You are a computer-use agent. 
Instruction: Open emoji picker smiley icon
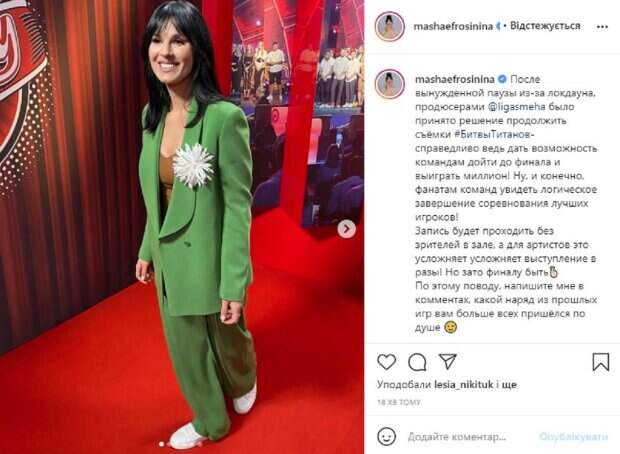point(386,437)
